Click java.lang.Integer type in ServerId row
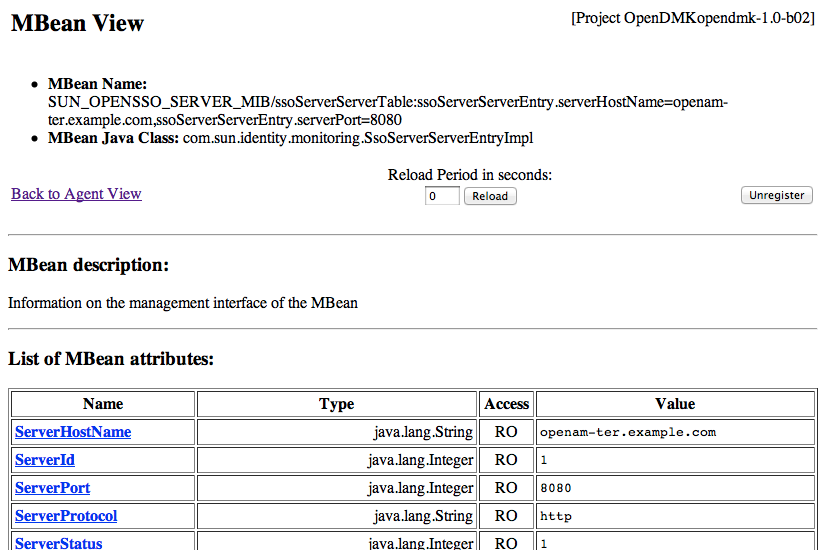The width and height of the screenshot is (824, 550). (420, 460)
